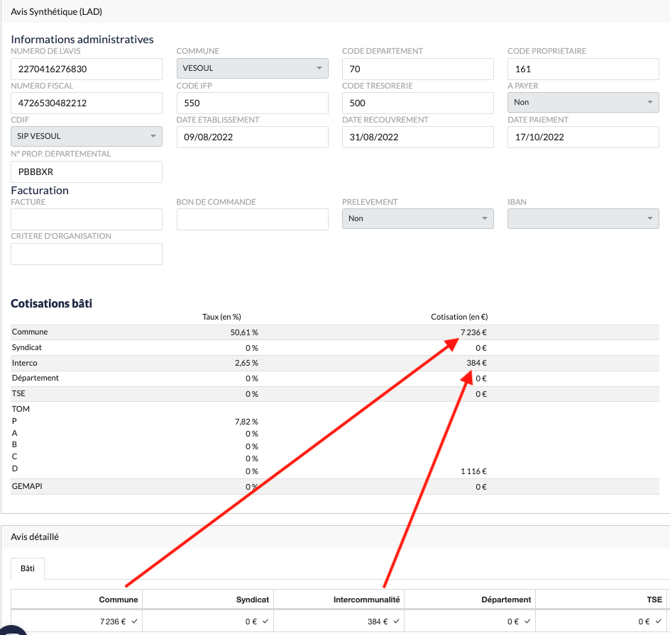Click the checkmark beside Intercommunalité 384 €
Viewport: 670px width, 635px height.
click(397, 621)
